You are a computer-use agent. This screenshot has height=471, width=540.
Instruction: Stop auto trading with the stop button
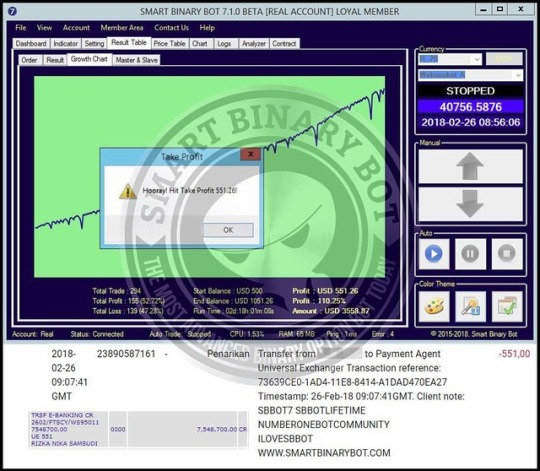pos(507,254)
